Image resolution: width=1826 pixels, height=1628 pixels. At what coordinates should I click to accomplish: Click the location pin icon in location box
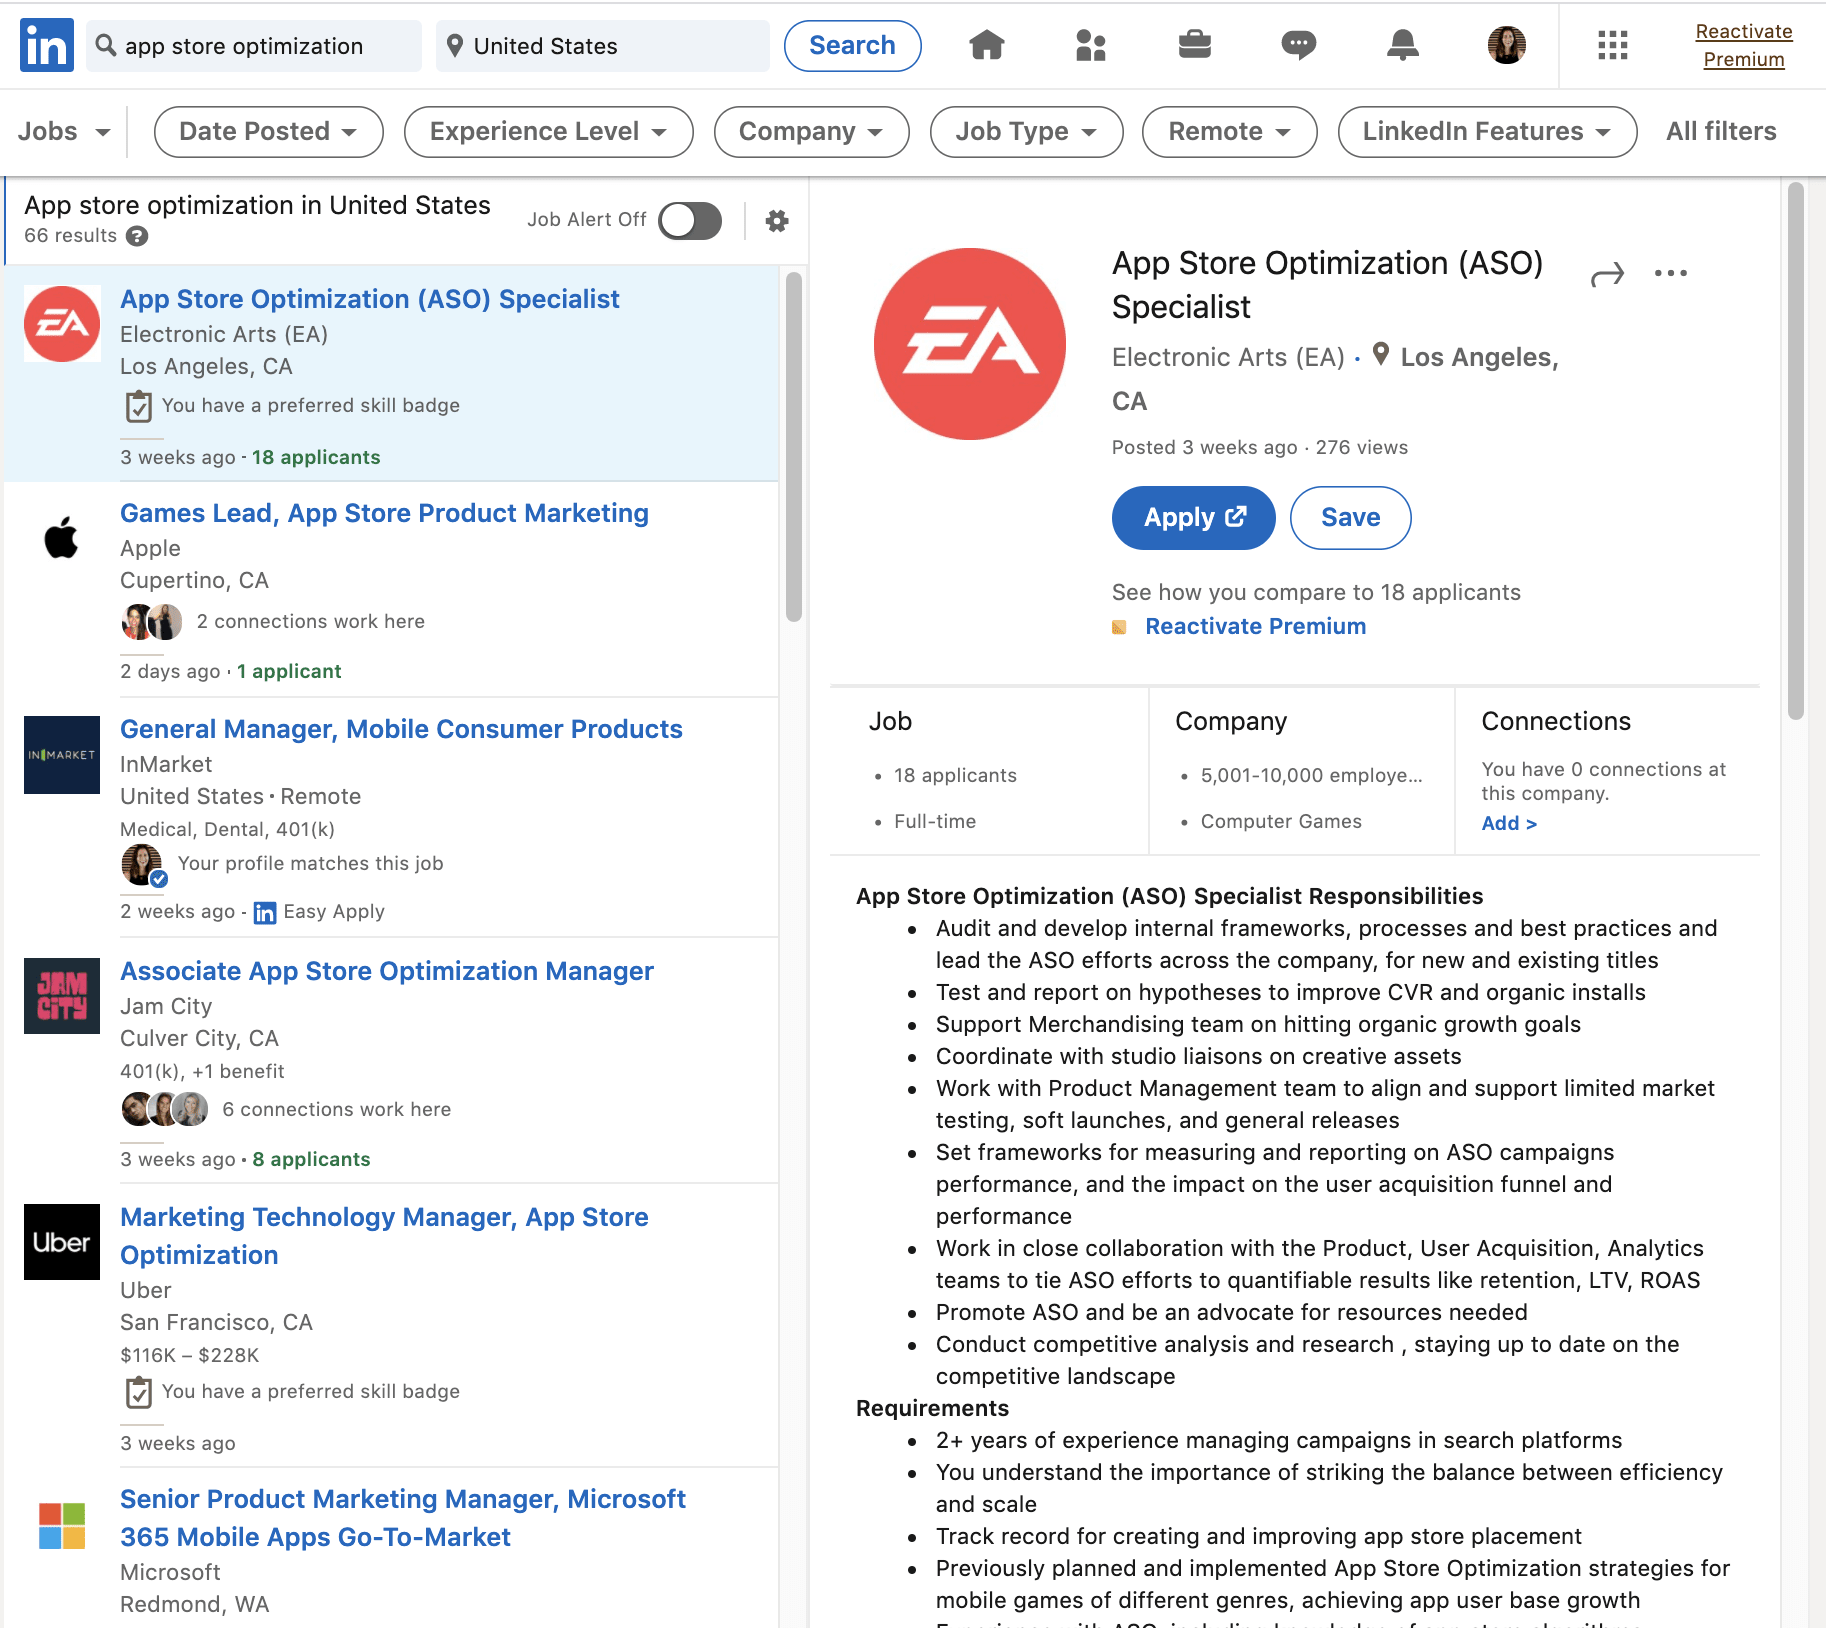[x=455, y=46]
